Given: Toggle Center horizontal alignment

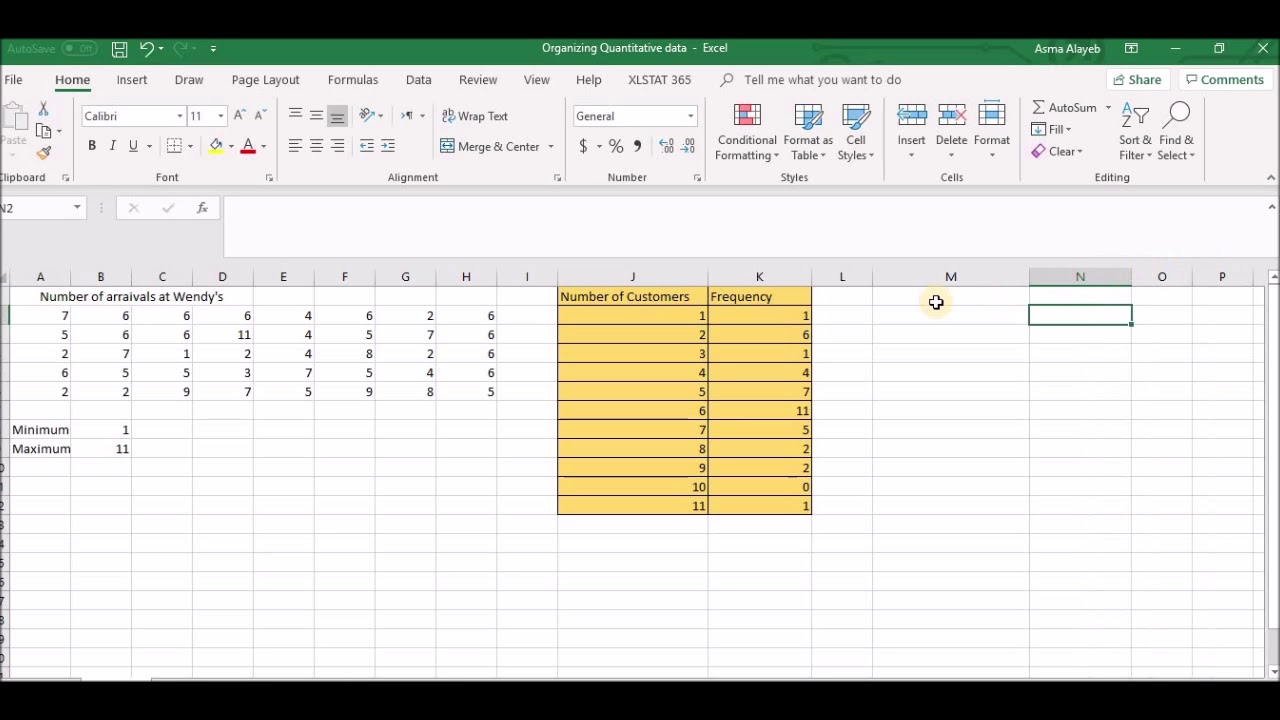Looking at the screenshot, I should tap(316, 146).
